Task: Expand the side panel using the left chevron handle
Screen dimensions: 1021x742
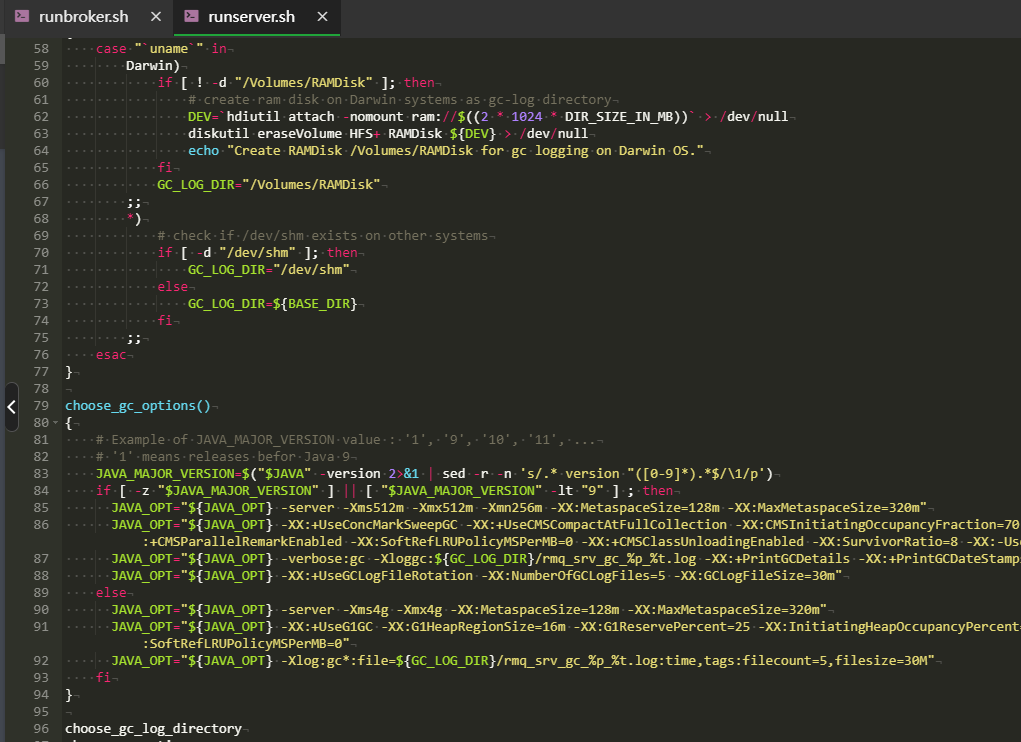Action: [x=11, y=407]
